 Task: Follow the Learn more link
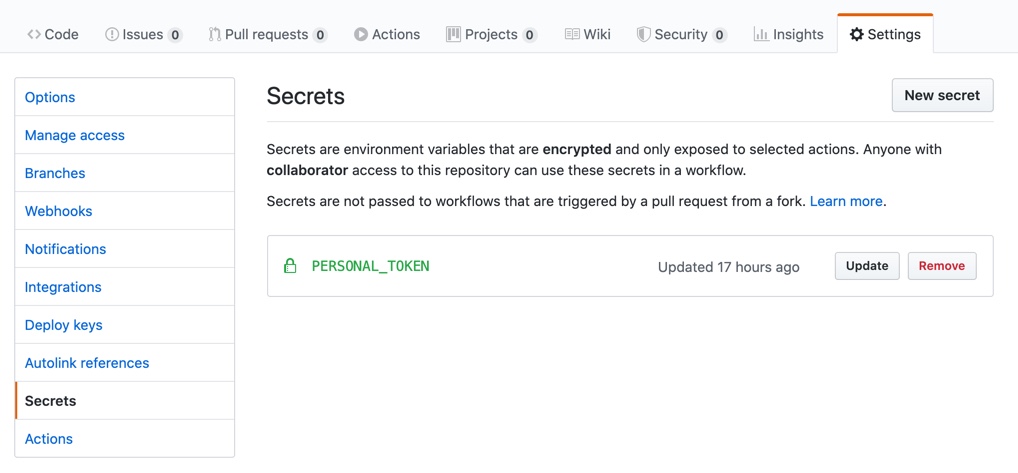[x=846, y=201]
